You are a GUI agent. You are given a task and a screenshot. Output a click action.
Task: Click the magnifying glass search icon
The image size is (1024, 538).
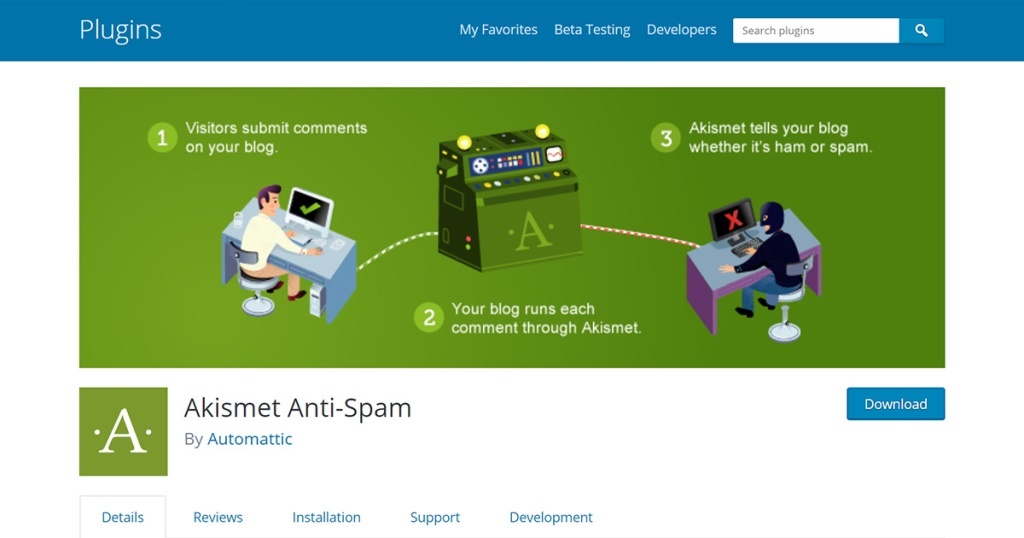click(x=921, y=31)
